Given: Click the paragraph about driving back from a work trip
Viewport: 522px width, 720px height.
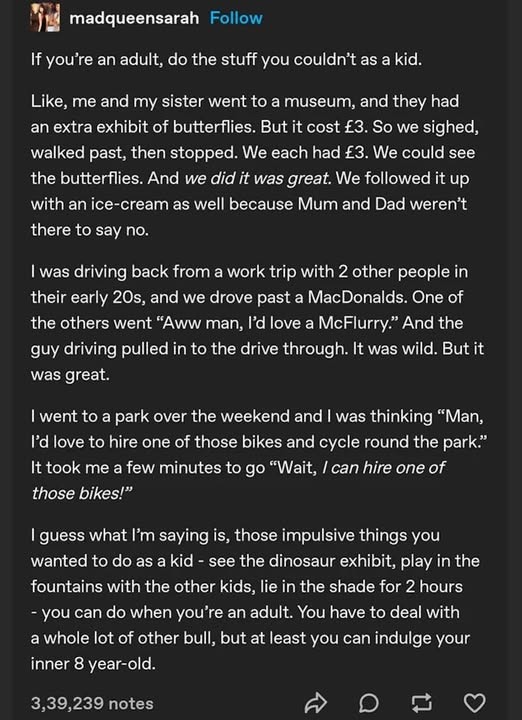Looking at the screenshot, I should point(257,323).
